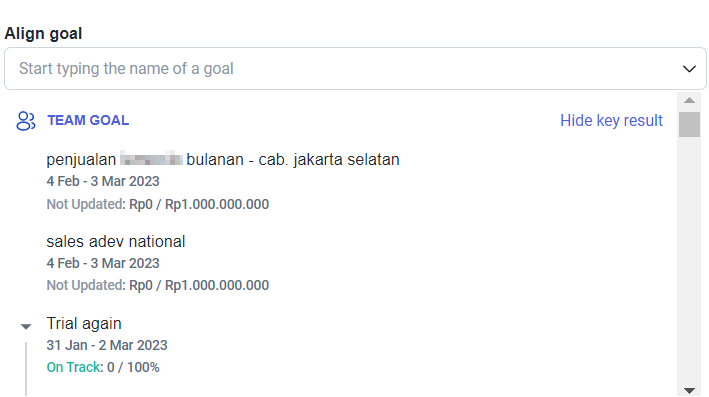The width and height of the screenshot is (709, 397).
Task: Click 31 Jan - 2 Mar 2023 date range
Action: coord(107,345)
